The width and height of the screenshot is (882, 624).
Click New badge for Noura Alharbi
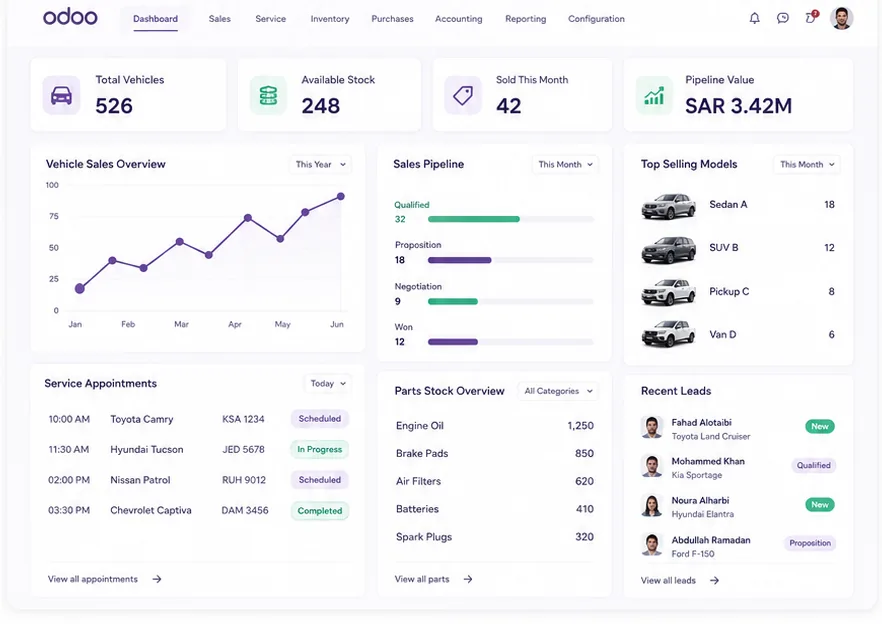pyautogui.click(x=820, y=505)
